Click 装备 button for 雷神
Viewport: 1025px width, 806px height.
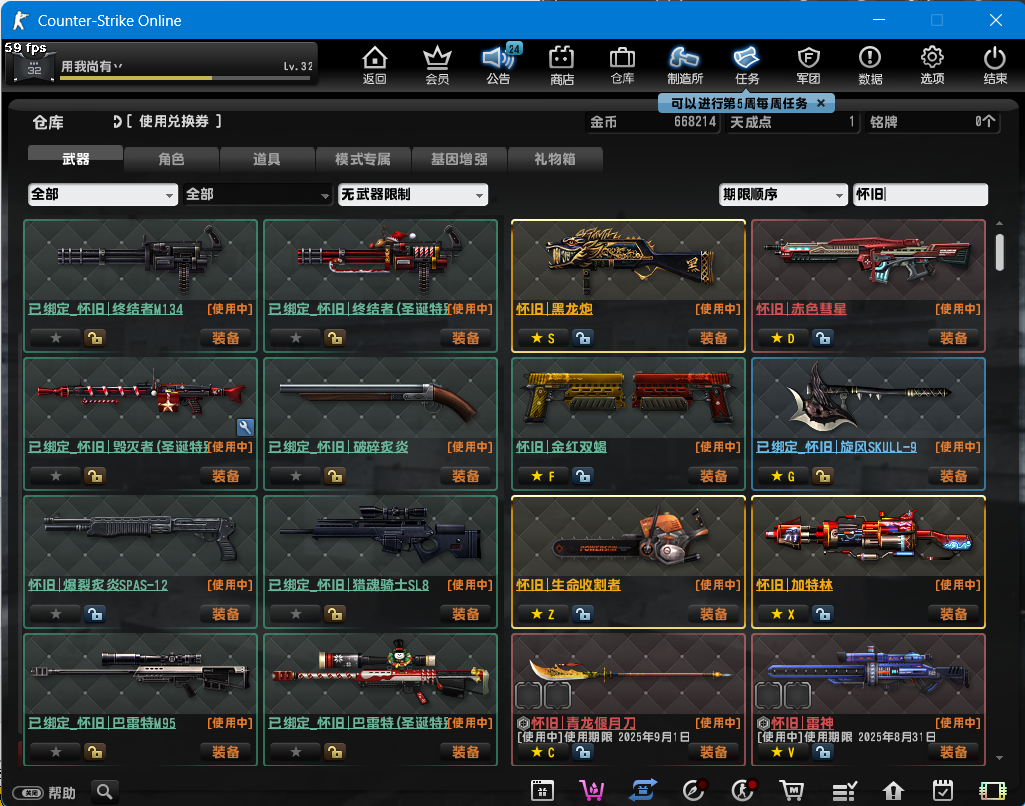point(954,752)
